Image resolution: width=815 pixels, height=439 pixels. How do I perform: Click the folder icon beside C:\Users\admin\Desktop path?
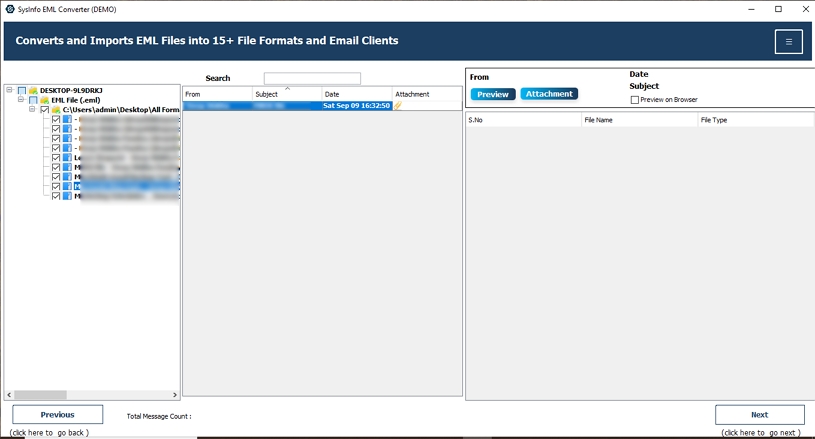tap(56, 110)
